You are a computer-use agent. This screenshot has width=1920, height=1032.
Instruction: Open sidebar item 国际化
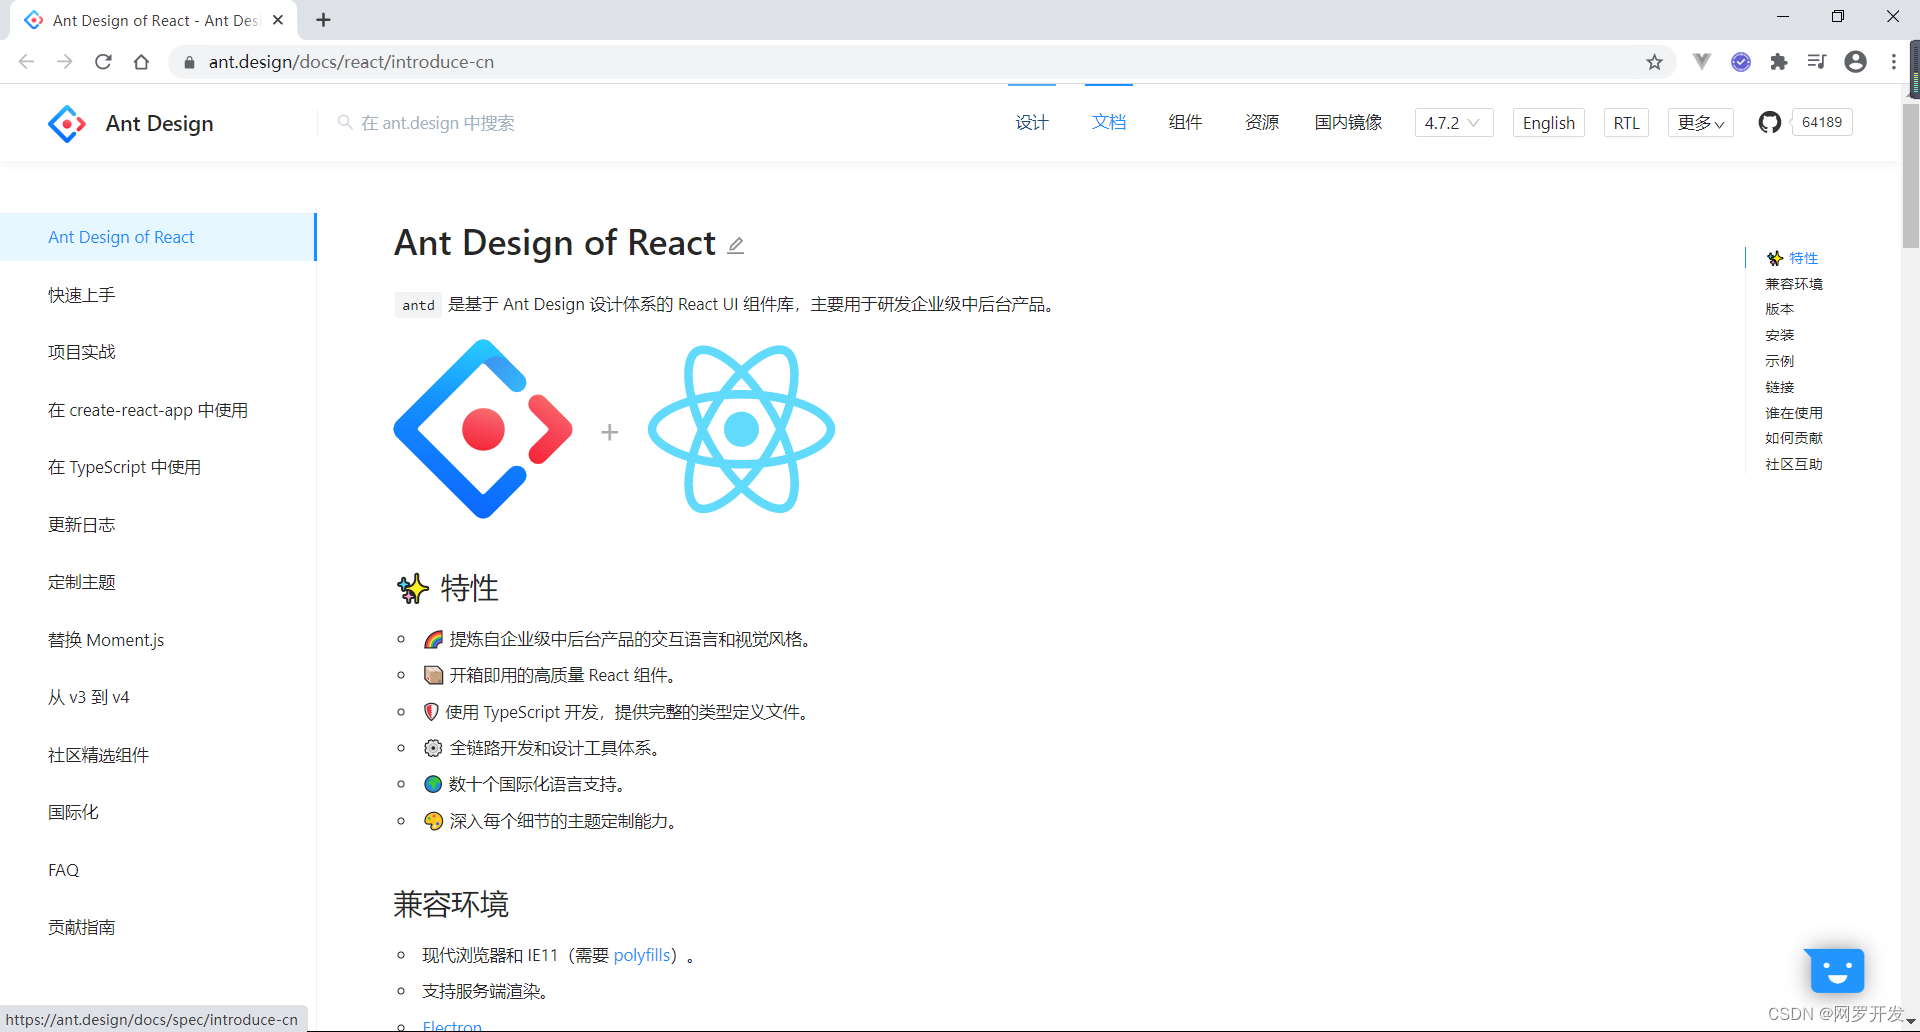158,812
